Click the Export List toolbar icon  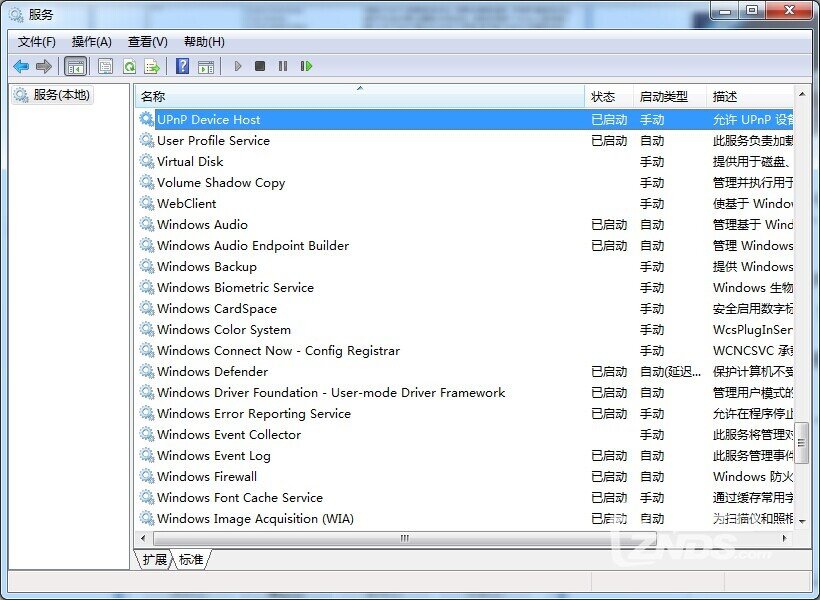point(152,66)
